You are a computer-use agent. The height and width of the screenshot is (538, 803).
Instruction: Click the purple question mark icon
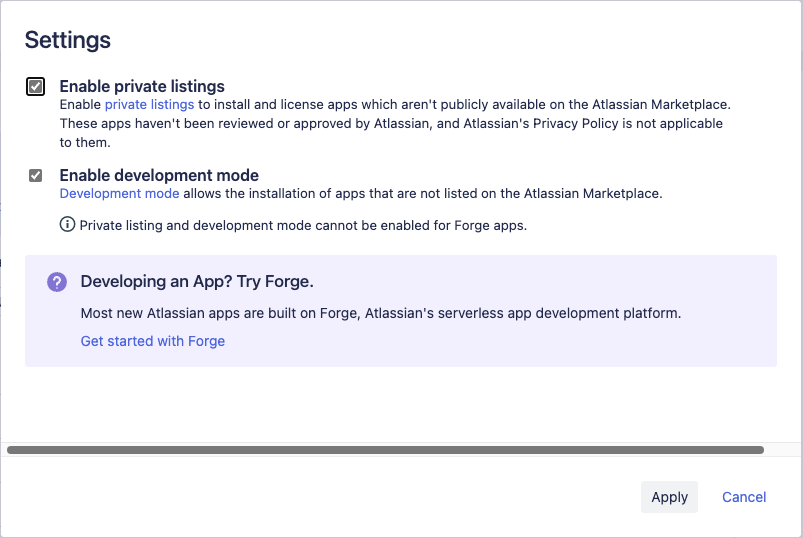click(x=57, y=282)
